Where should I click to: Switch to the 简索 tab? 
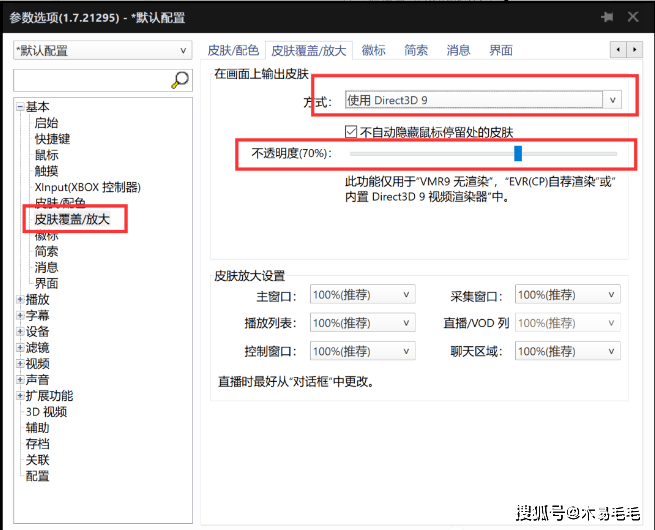416,51
